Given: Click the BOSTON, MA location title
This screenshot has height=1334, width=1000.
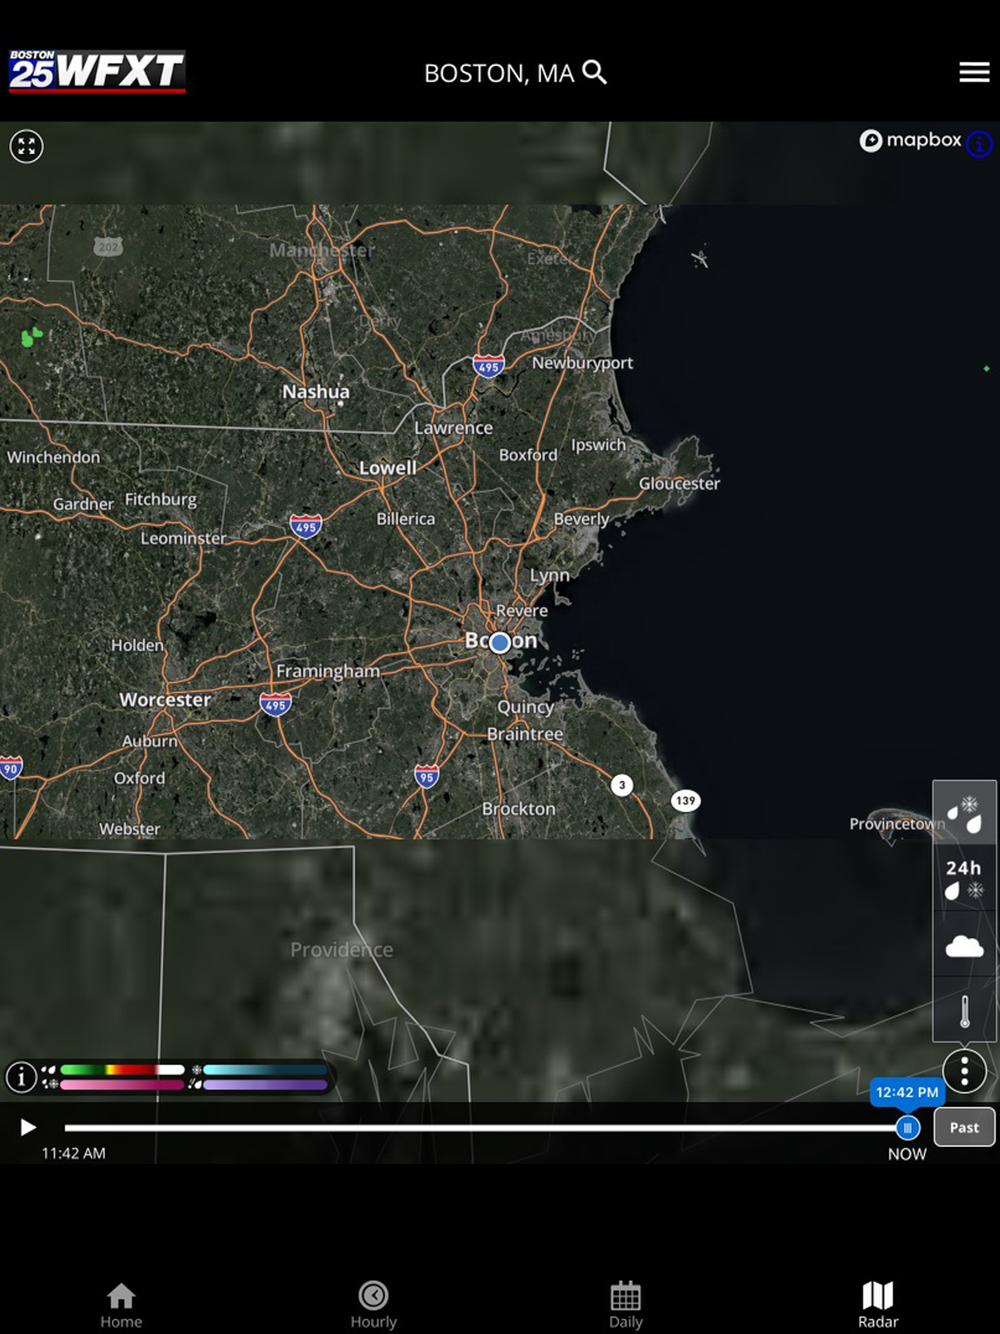Looking at the screenshot, I should (x=499, y=73).
